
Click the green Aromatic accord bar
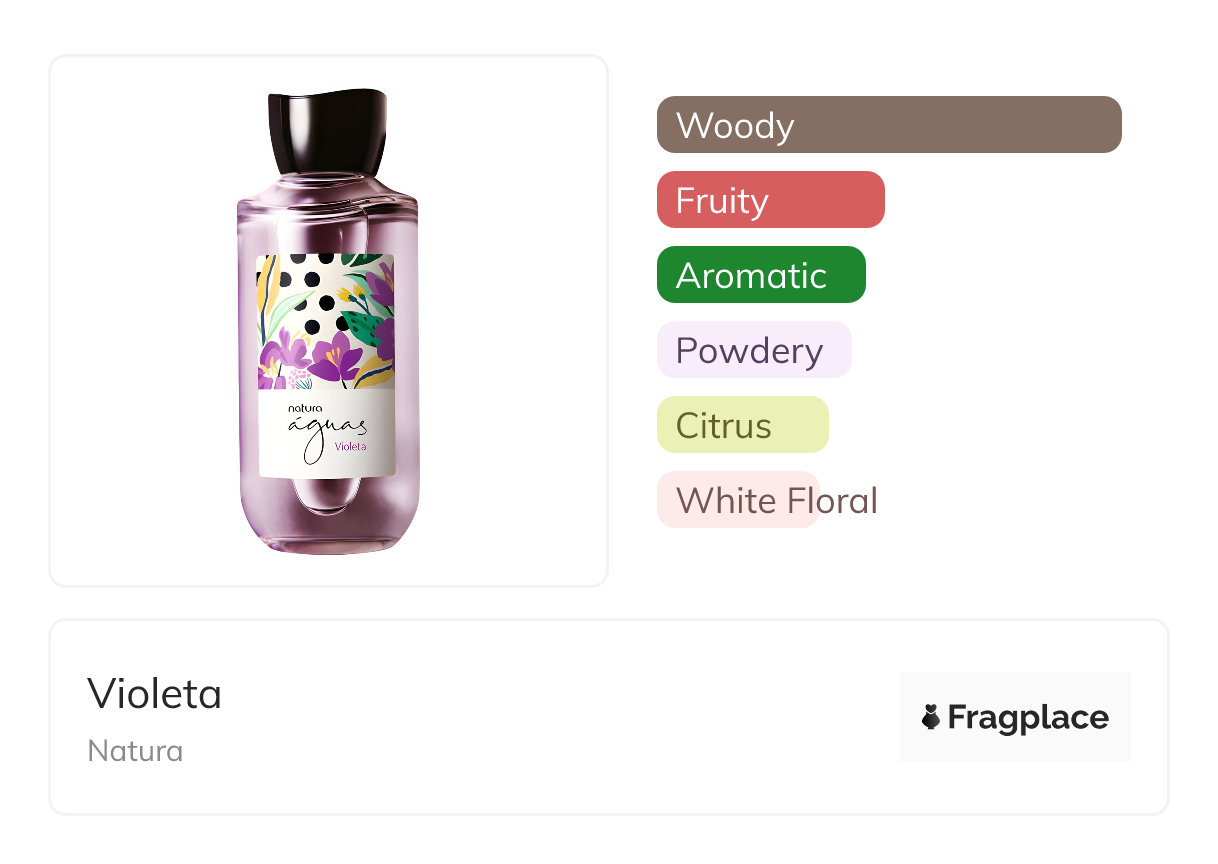click(760, 275)
